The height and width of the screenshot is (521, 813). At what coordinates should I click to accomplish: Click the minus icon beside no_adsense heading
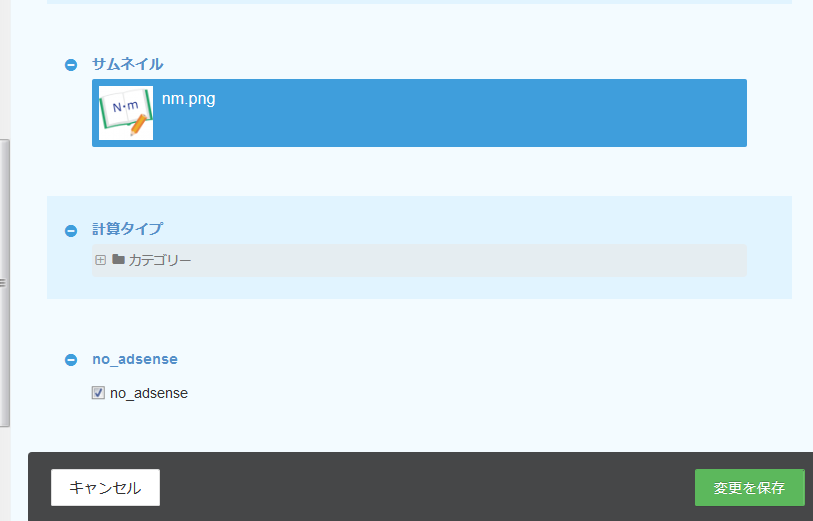click(x=71, y=360)
